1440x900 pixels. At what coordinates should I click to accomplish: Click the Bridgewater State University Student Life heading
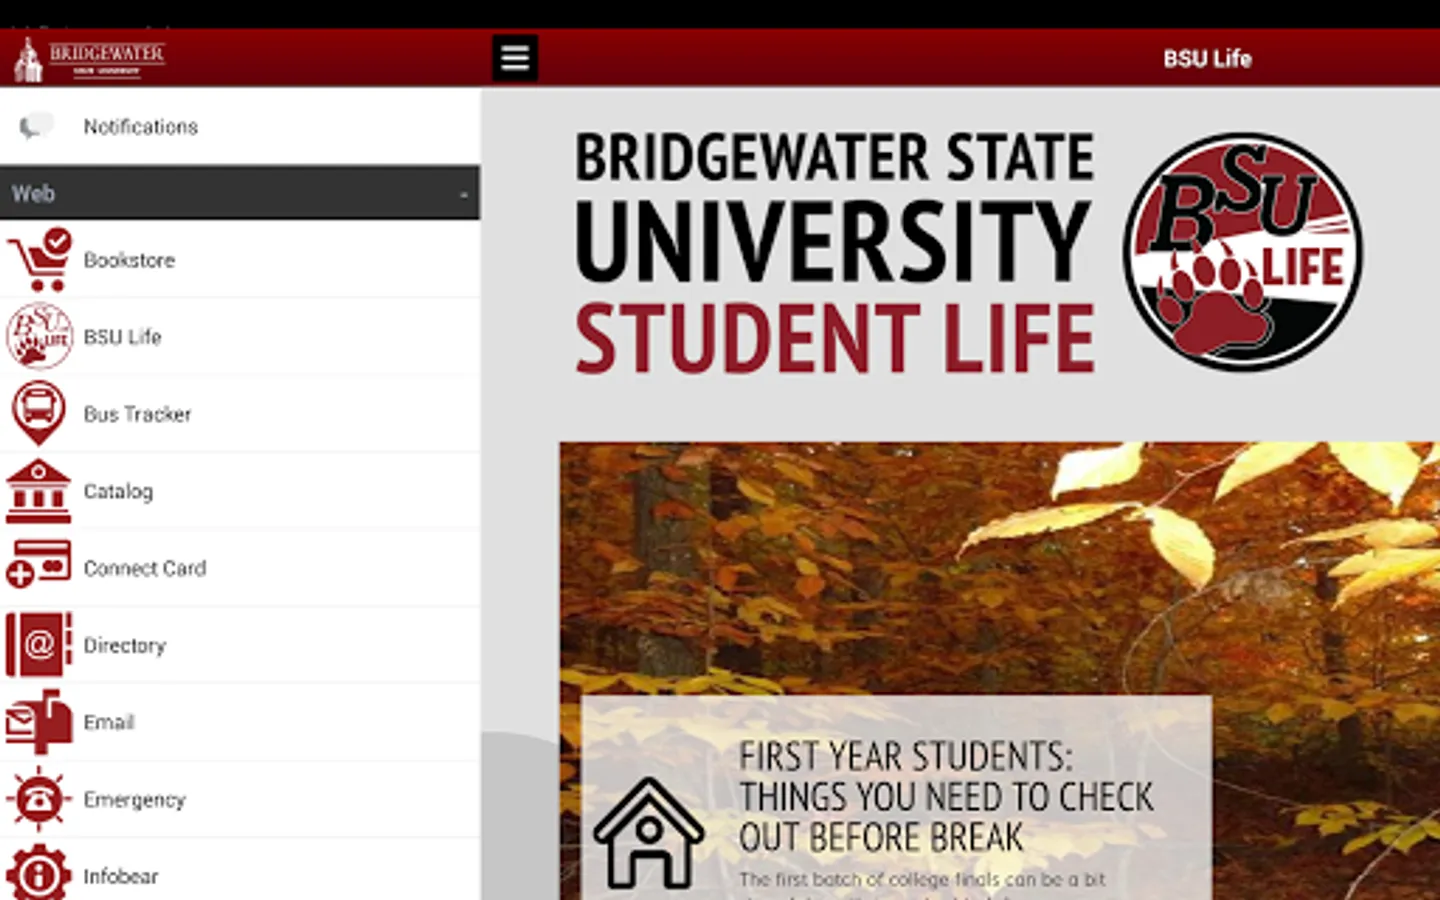pyautogui.click(x=834, y=252)
